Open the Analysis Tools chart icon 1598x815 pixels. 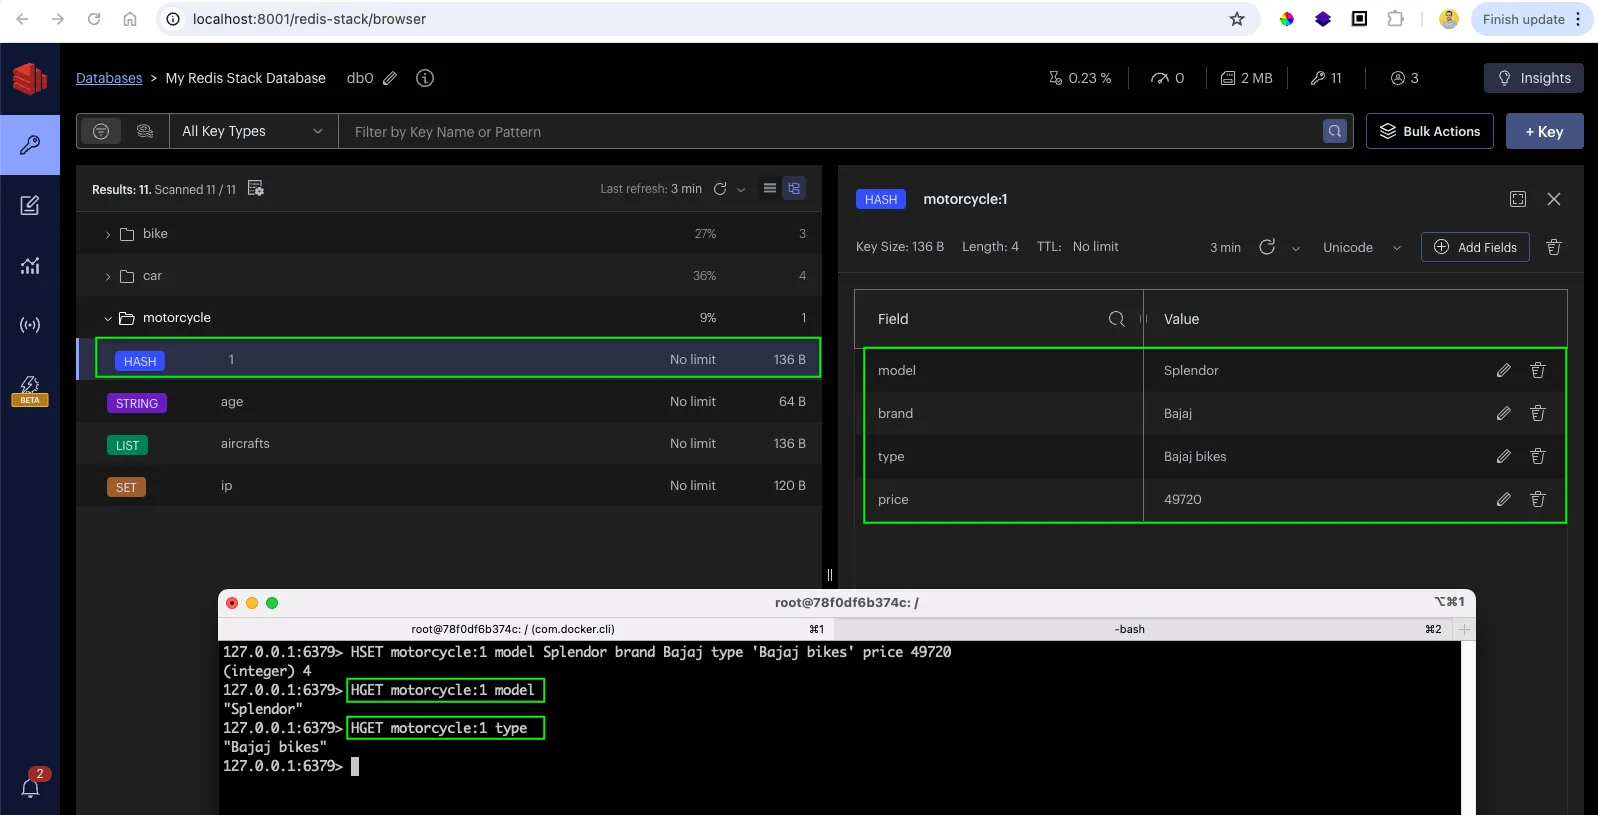30,265
